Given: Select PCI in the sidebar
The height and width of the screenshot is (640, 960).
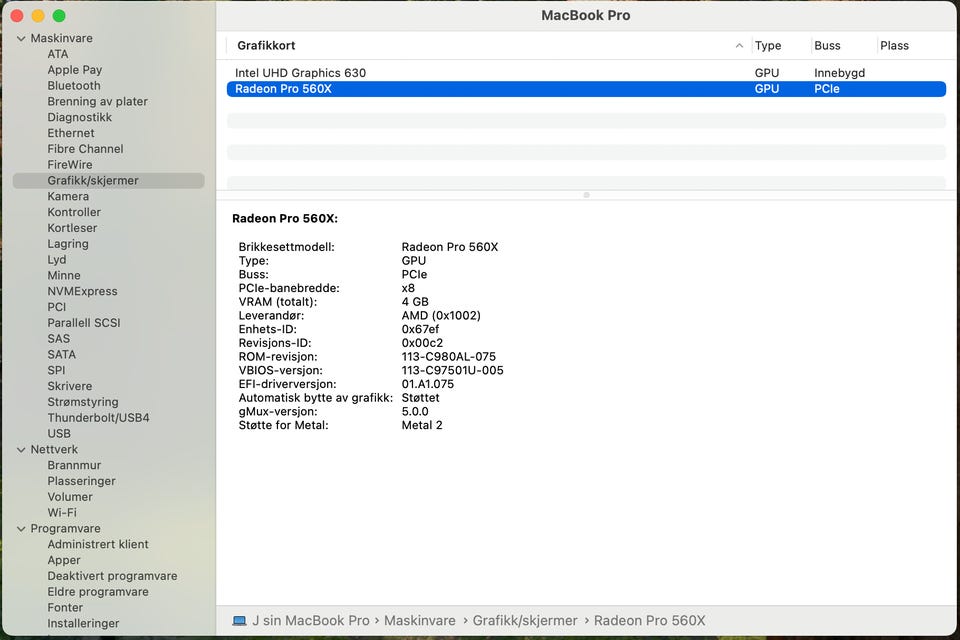Looking at the screenshot, I should tap(56, 307).
